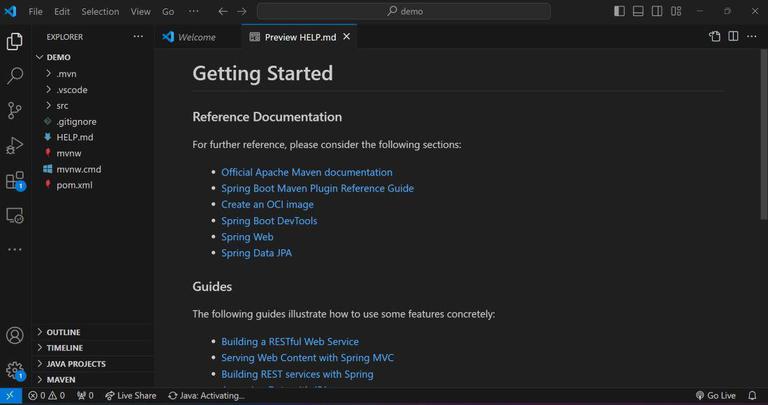Toggle the primary side bar layout button

[620, 11]
